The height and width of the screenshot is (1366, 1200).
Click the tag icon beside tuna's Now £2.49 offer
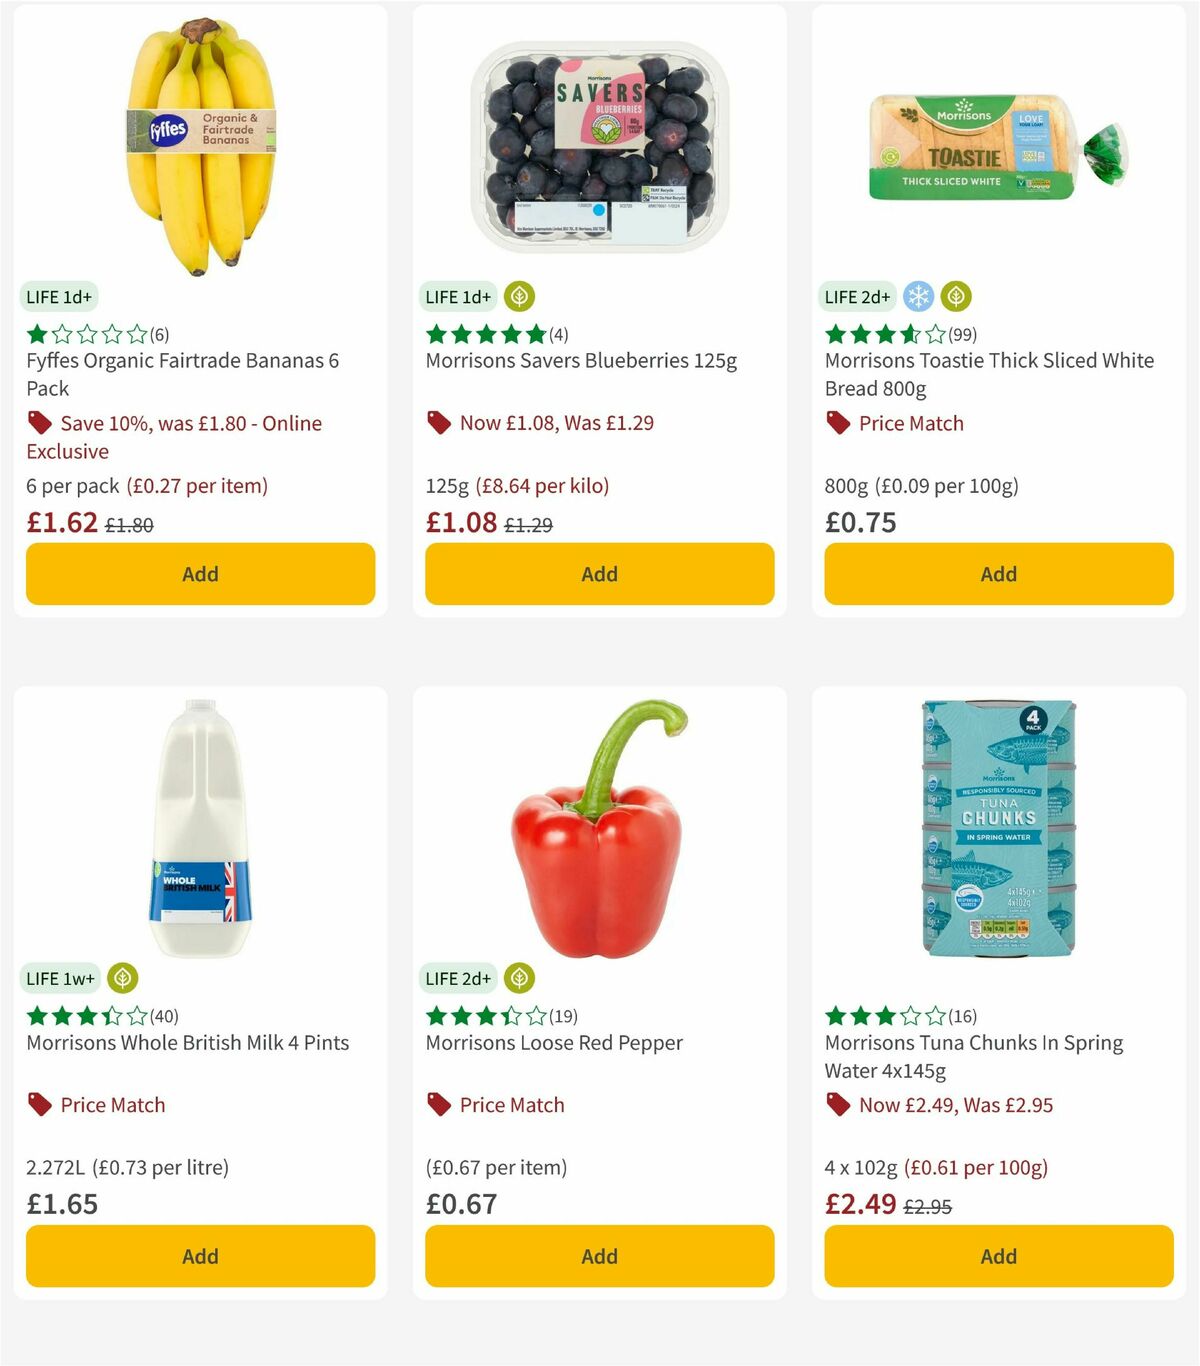tap(838, 1105)
